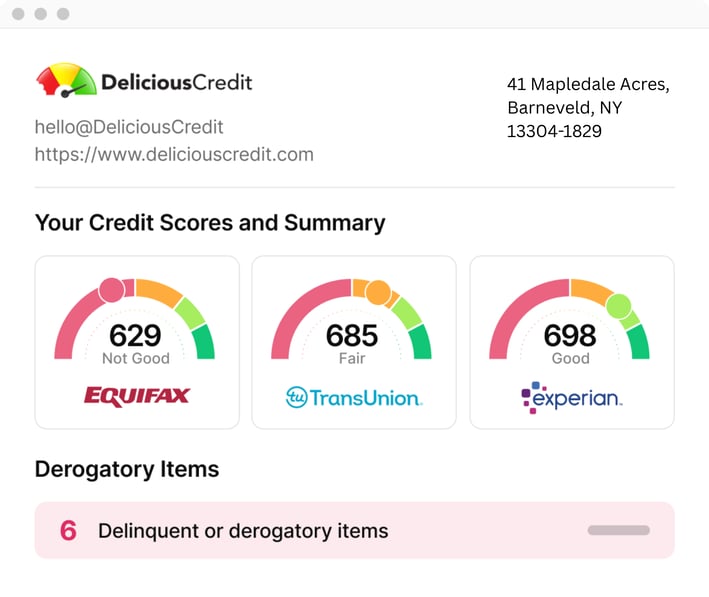Click the TransUnion logo
The width and height of the screenshot is (709, 597).
tap(354, 398)
